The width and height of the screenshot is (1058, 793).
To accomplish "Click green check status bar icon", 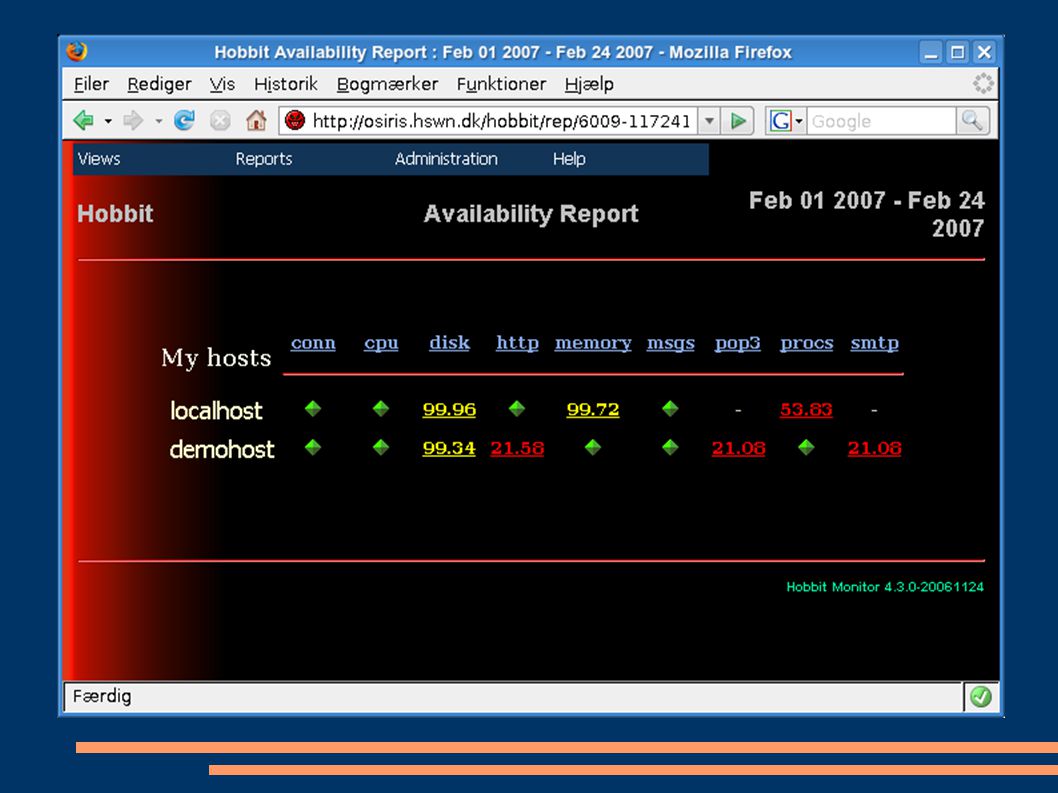I will [980, 696].
